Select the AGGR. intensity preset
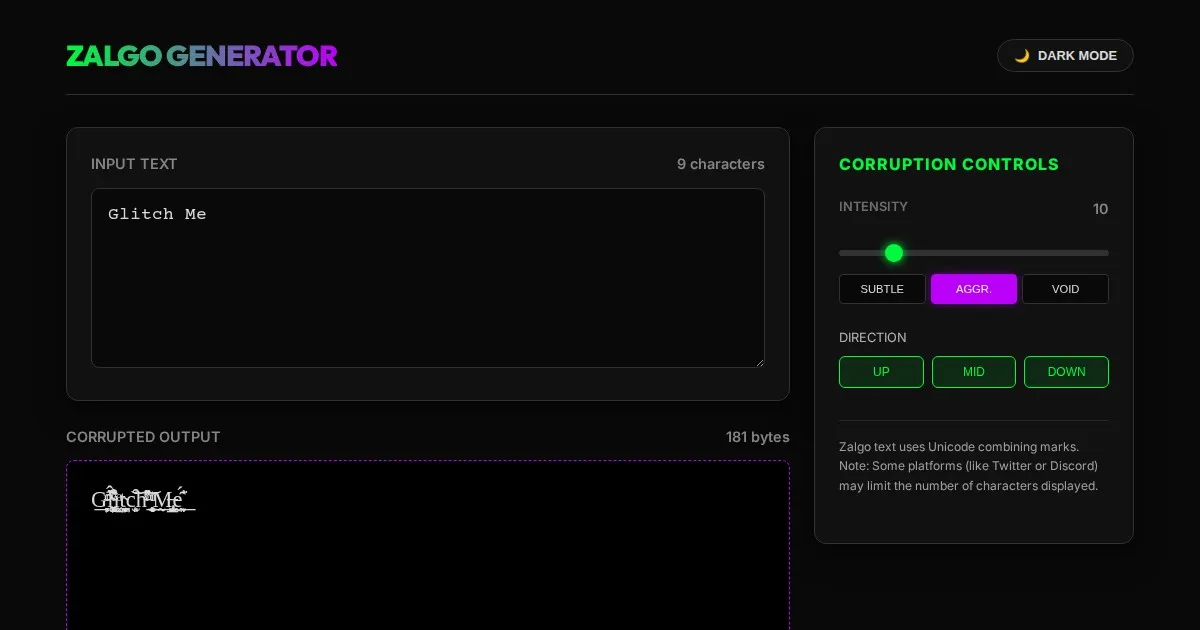Screen dimensions: 1200x630 click(x=974, y=289)
